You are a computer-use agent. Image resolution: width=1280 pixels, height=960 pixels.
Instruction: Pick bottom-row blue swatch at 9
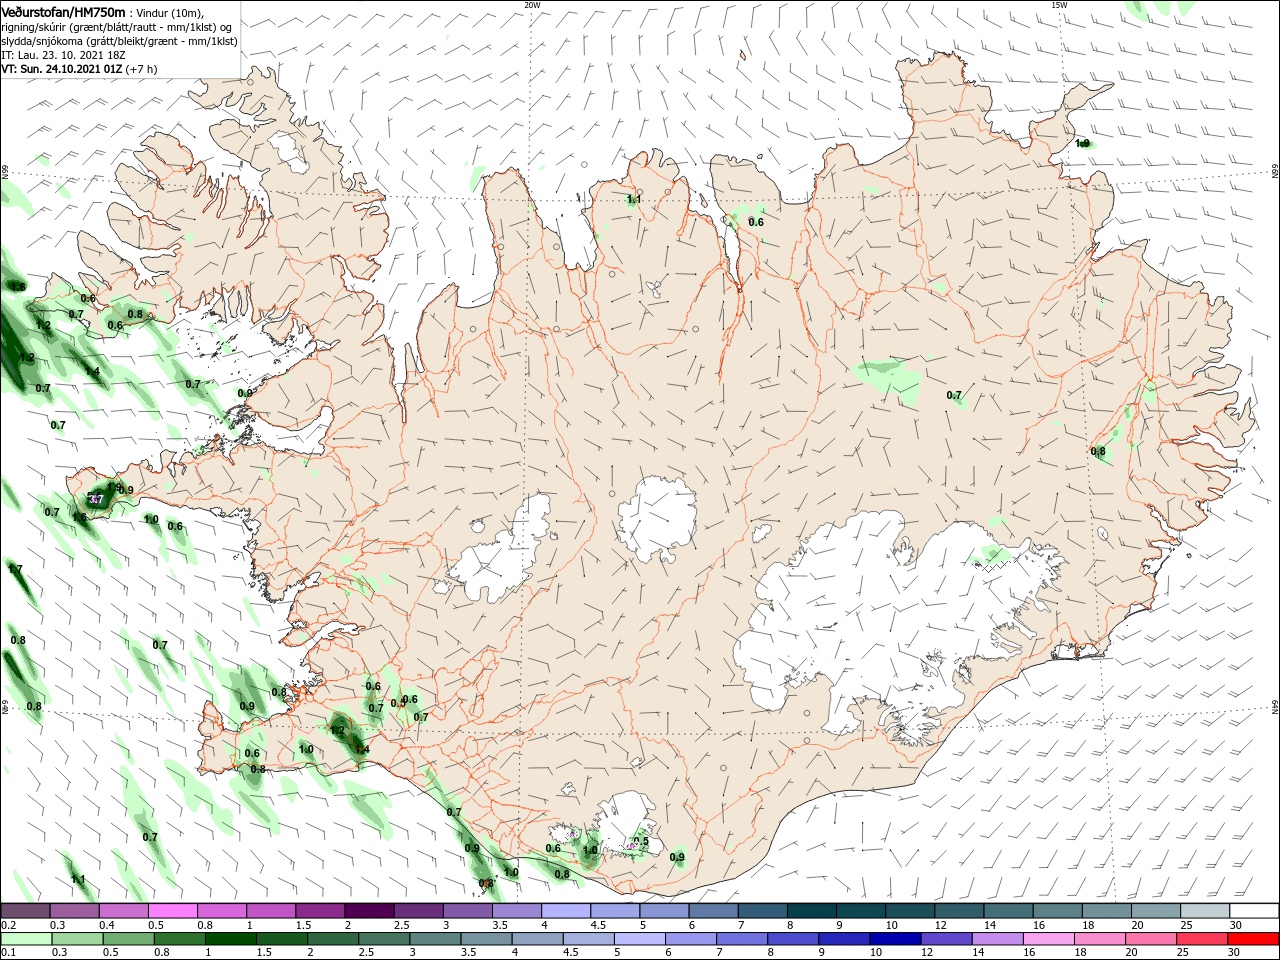pyautogui.click(x=844, y=939)
